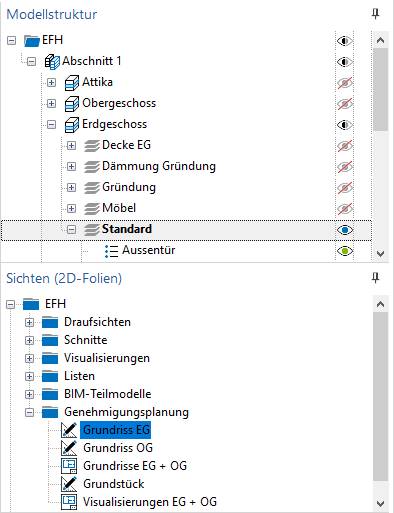Viewport: 394px width, 513px height.
Task: Click the Aussentür list icon
Action: pyautogui.click(x=111, y=251)
